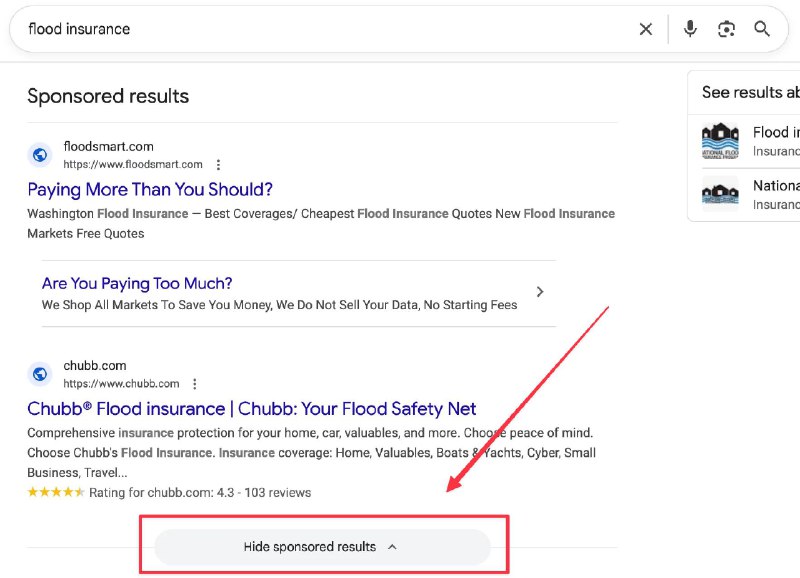Viewport: 800px width, 578px height.
Task: Open Google Lens image search
Action: (727, 29)
